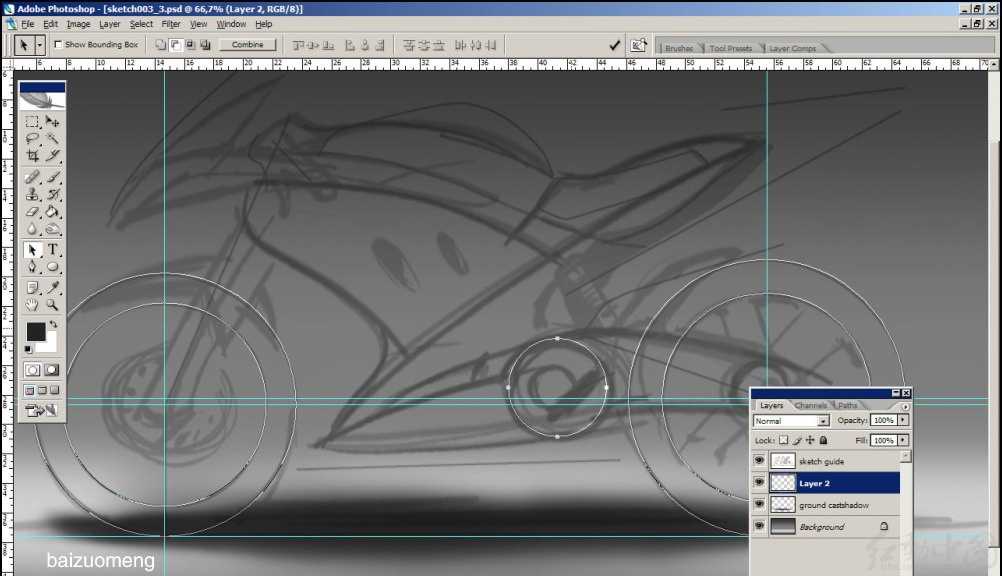Enable Show Bounding Box checkbox
Screen dimensions: 1002x576
(x=57, y=45)
